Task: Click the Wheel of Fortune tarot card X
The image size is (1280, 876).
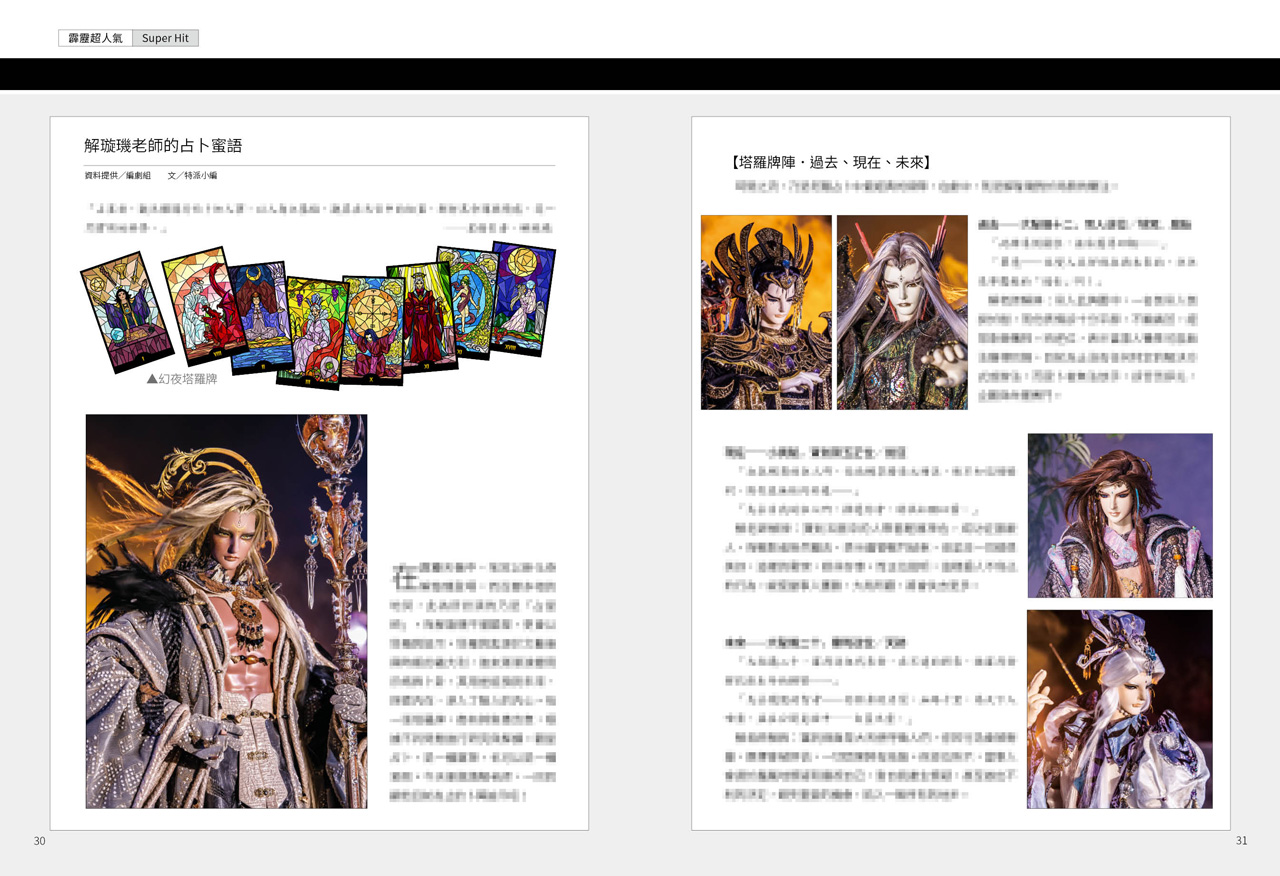Action: coord(372,329)
